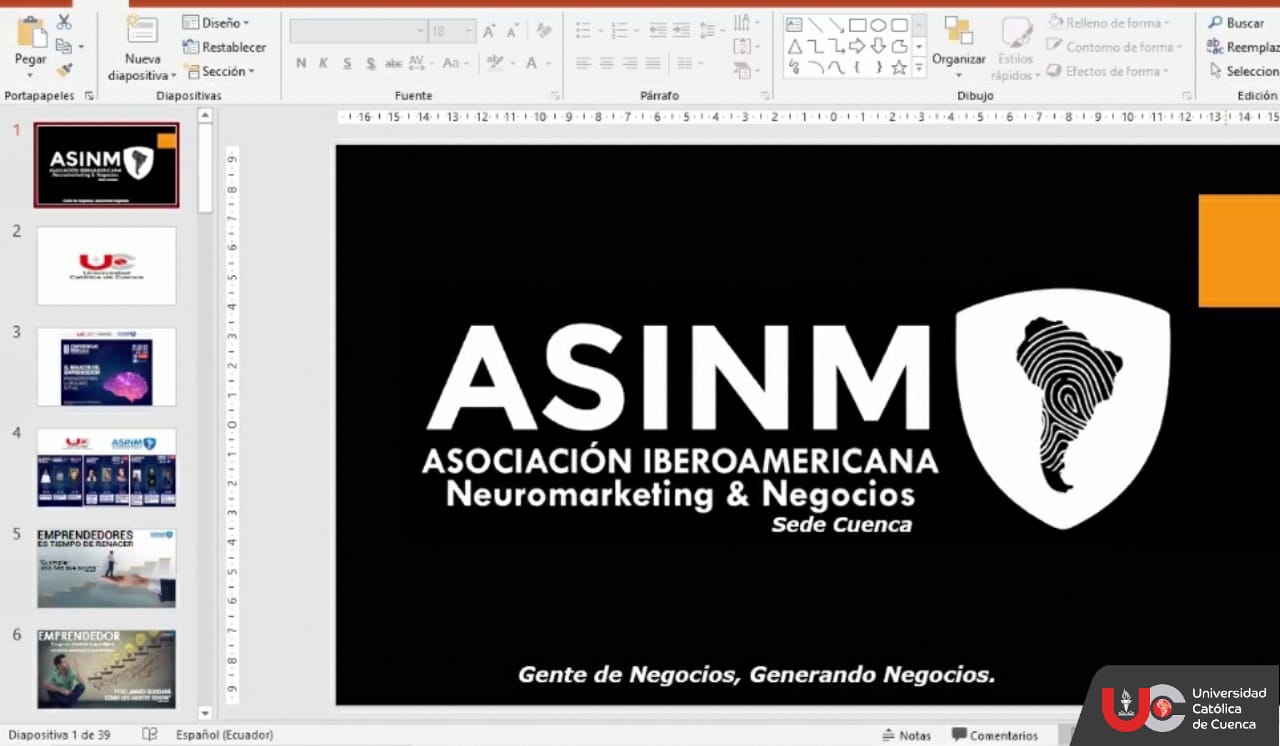
Task: Clear all formatting icon in Fuente
Action: [x=543, y=32]
